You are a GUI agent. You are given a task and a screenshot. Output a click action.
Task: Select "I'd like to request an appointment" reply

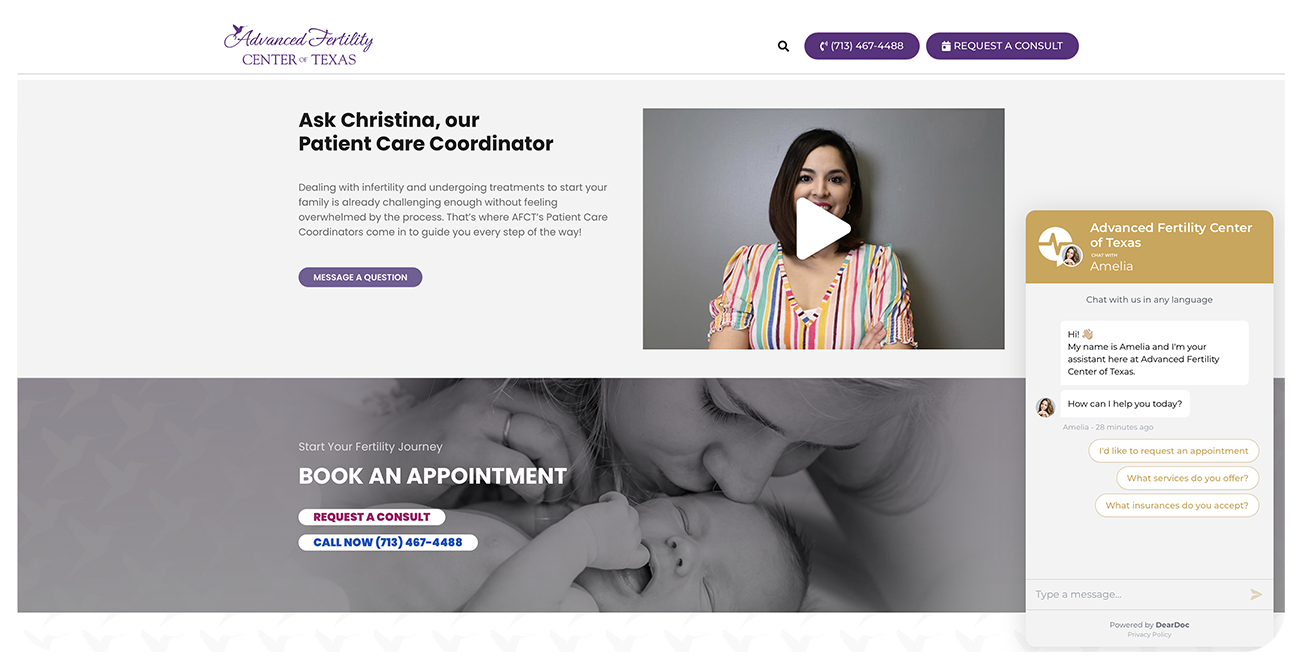[1173, 451]
